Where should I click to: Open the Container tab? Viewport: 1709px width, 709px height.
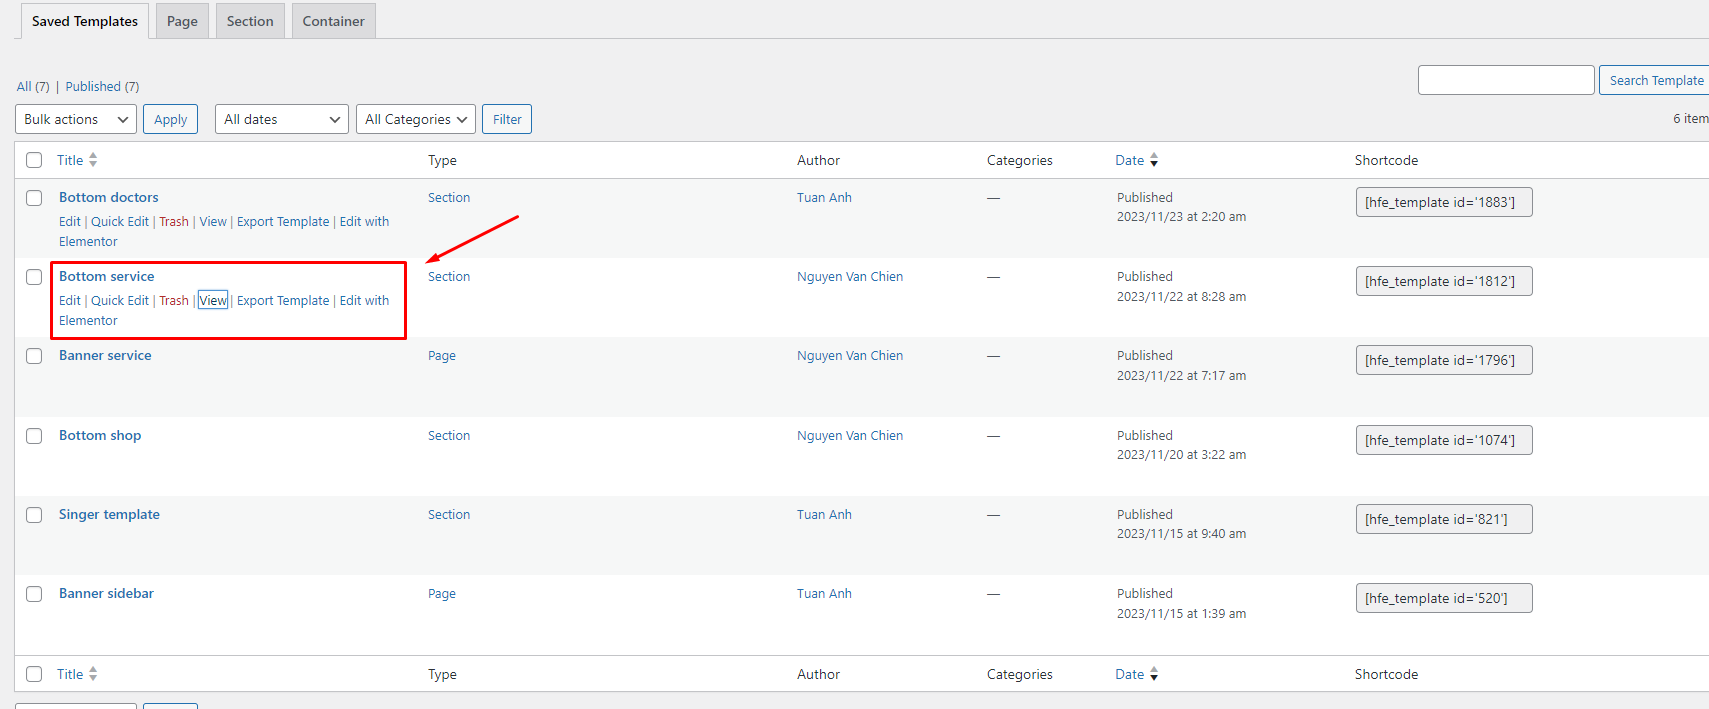pyautogui.click(x=333, y=21)
